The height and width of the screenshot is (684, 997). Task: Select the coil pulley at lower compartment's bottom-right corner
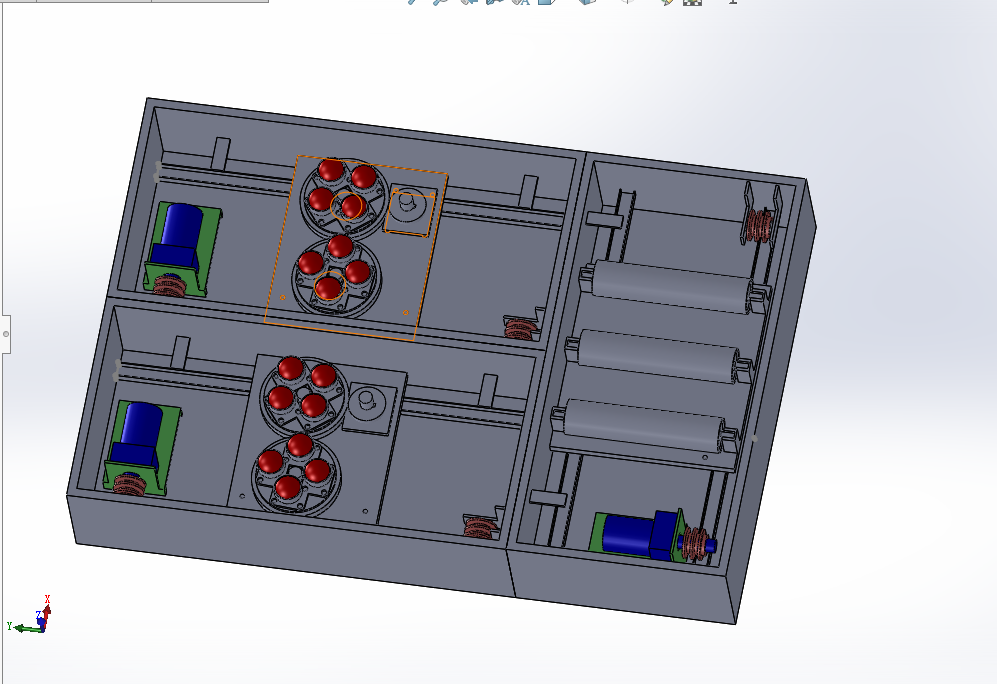click(479, 527)
